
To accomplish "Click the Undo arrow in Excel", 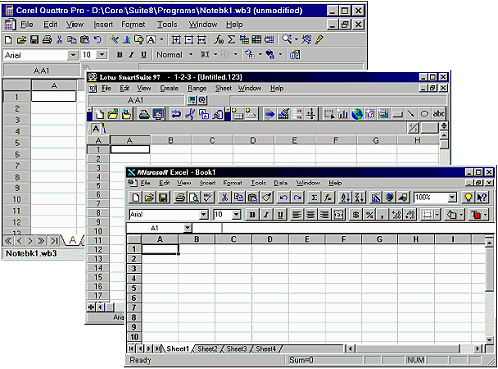I will (x=283, y=198).
